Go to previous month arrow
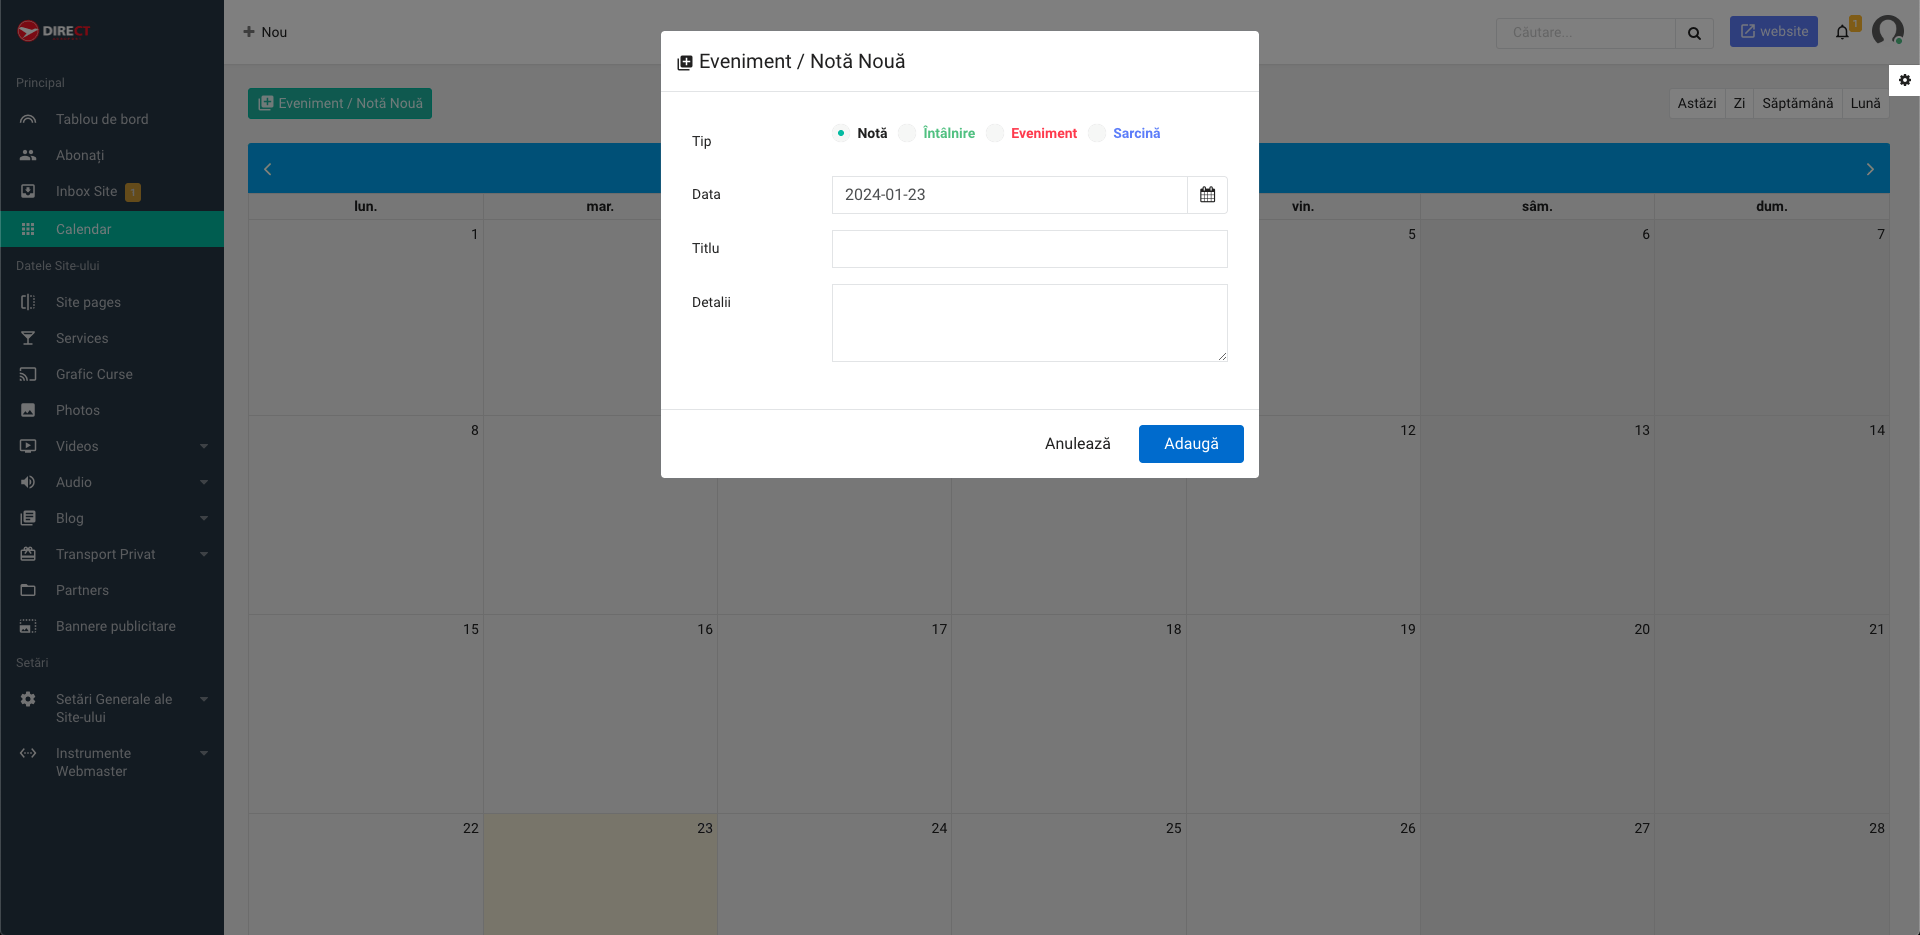Screen dimensions: 1920x935 [x=267, y=169]
